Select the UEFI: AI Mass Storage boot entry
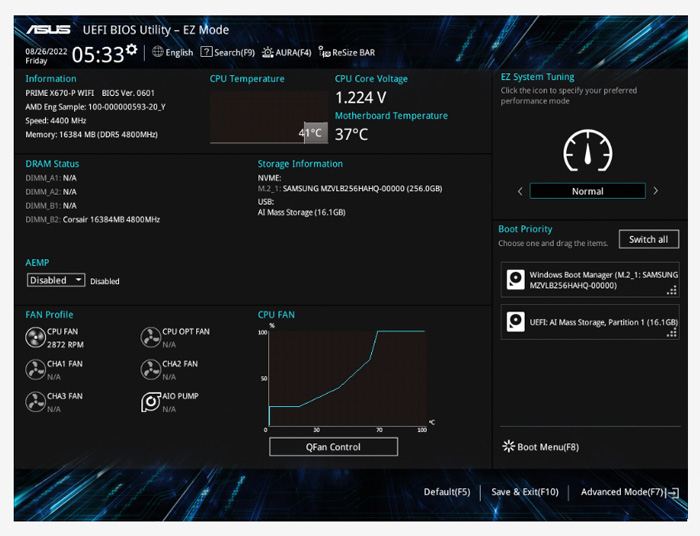The height and width of the screenshot is (536, 700). click(590, 322)
